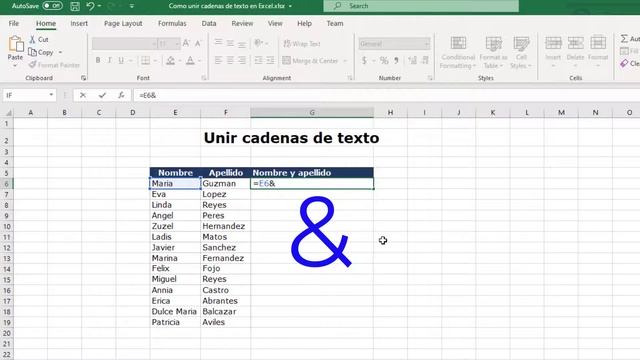Switch to the Page Layout tab

123,23
